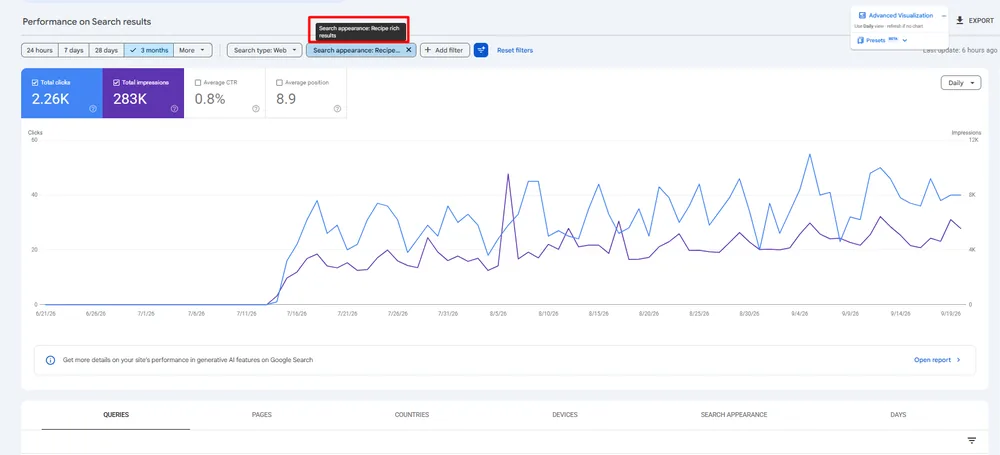Open the More date range dropdown
Viewport: 1000px width, 455px height.
192,50
